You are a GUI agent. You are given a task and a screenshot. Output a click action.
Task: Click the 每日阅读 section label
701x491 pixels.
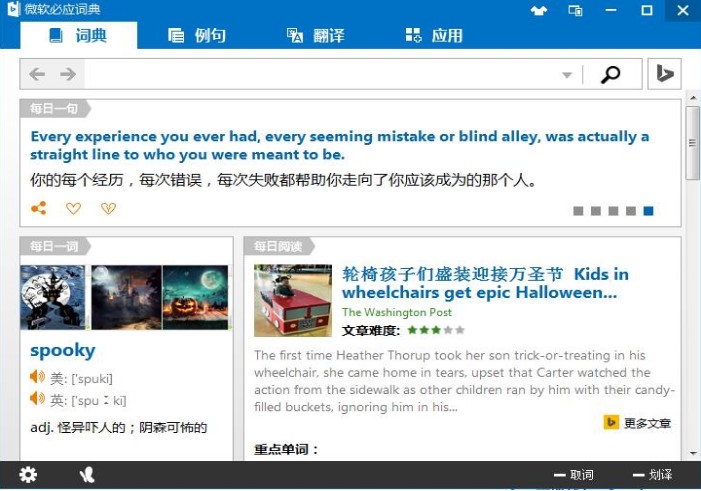point(278,246)
